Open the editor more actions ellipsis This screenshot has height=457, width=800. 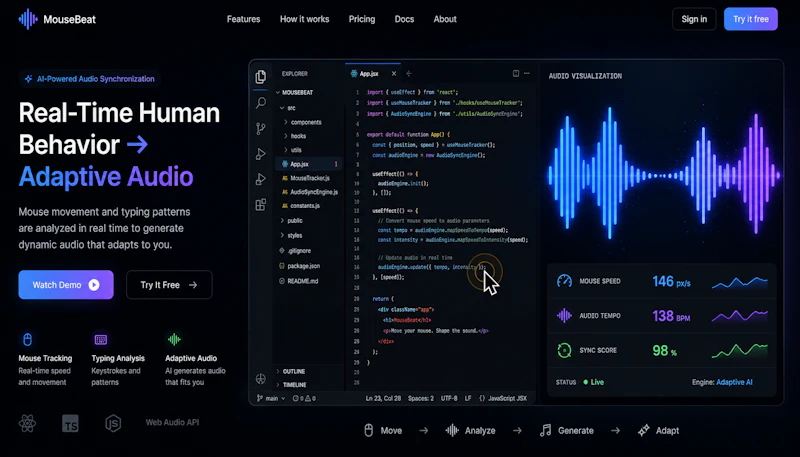tap(527, 73)
